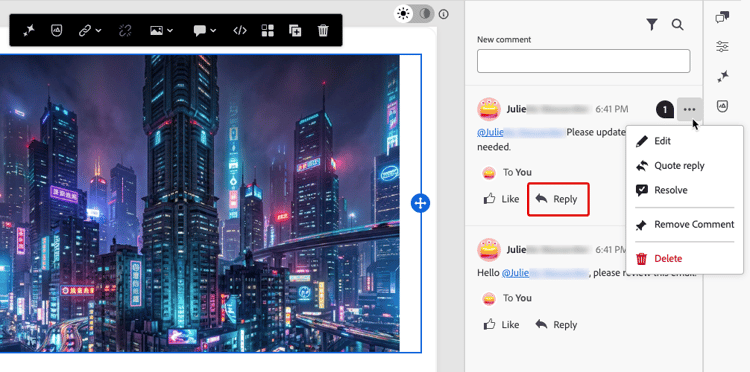Click the blue move handle on image
This screenshot has height=372, width=750.
[420, 203]
